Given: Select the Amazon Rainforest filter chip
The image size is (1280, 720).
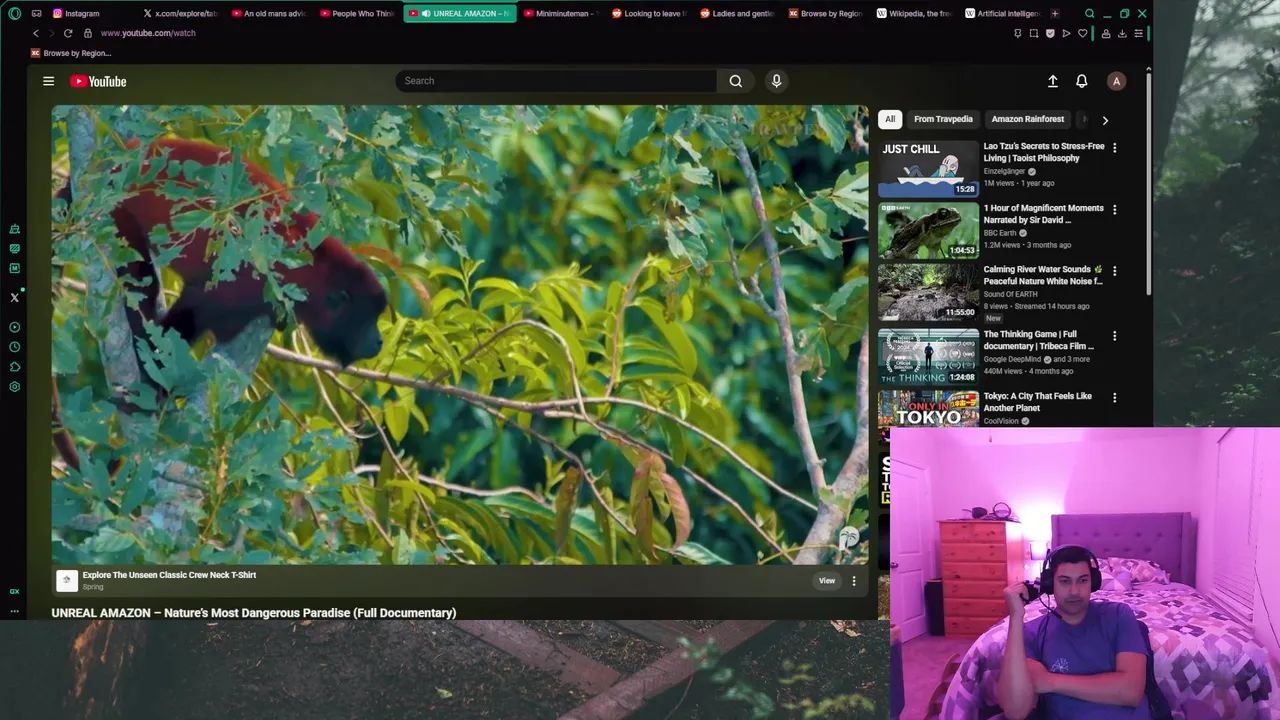Looking at the screenshot, I should pos(1027,119).
